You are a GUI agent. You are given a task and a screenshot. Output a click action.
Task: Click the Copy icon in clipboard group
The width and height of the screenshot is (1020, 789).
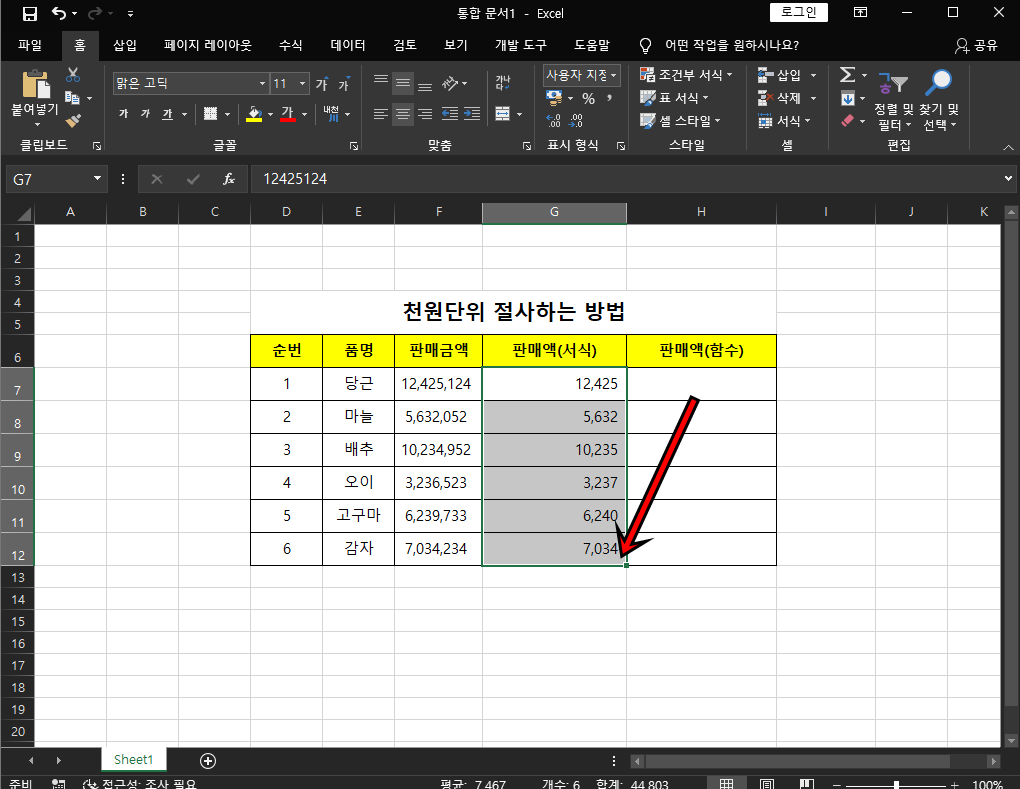[72, 98]
